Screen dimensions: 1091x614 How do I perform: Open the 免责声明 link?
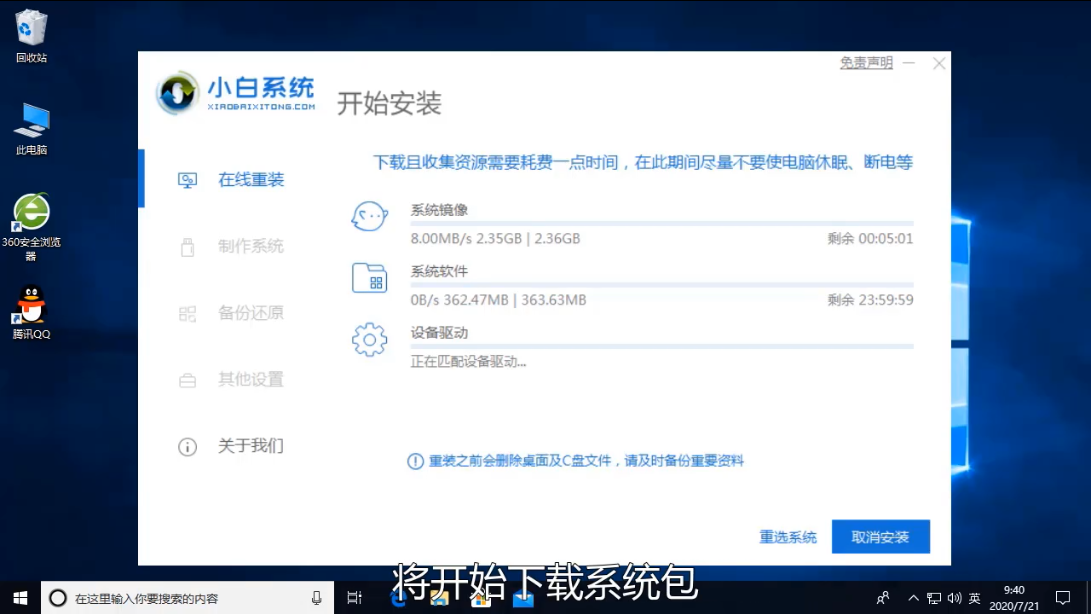tap(866, 63)
